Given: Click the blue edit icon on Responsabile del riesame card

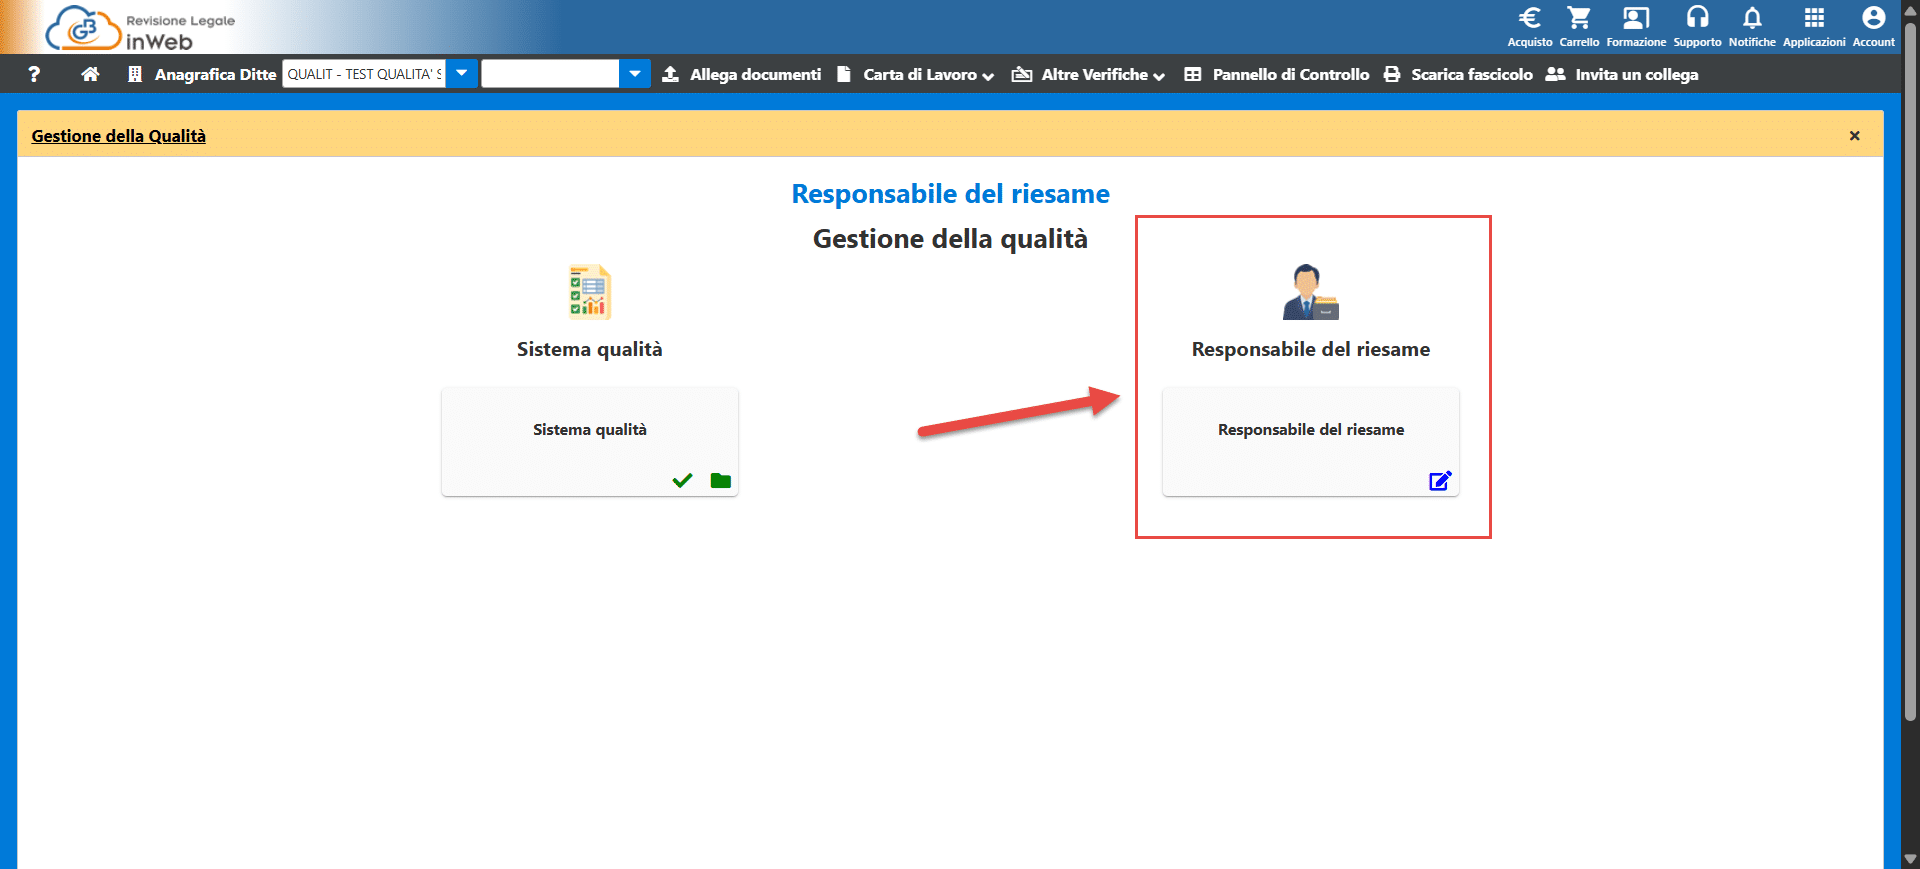Looking at the screenshot, I should click(1440, 481).
